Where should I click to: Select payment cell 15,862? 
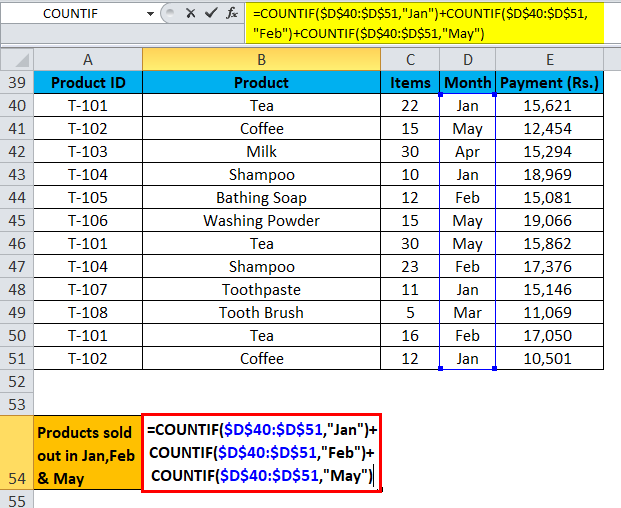(550, 244)
